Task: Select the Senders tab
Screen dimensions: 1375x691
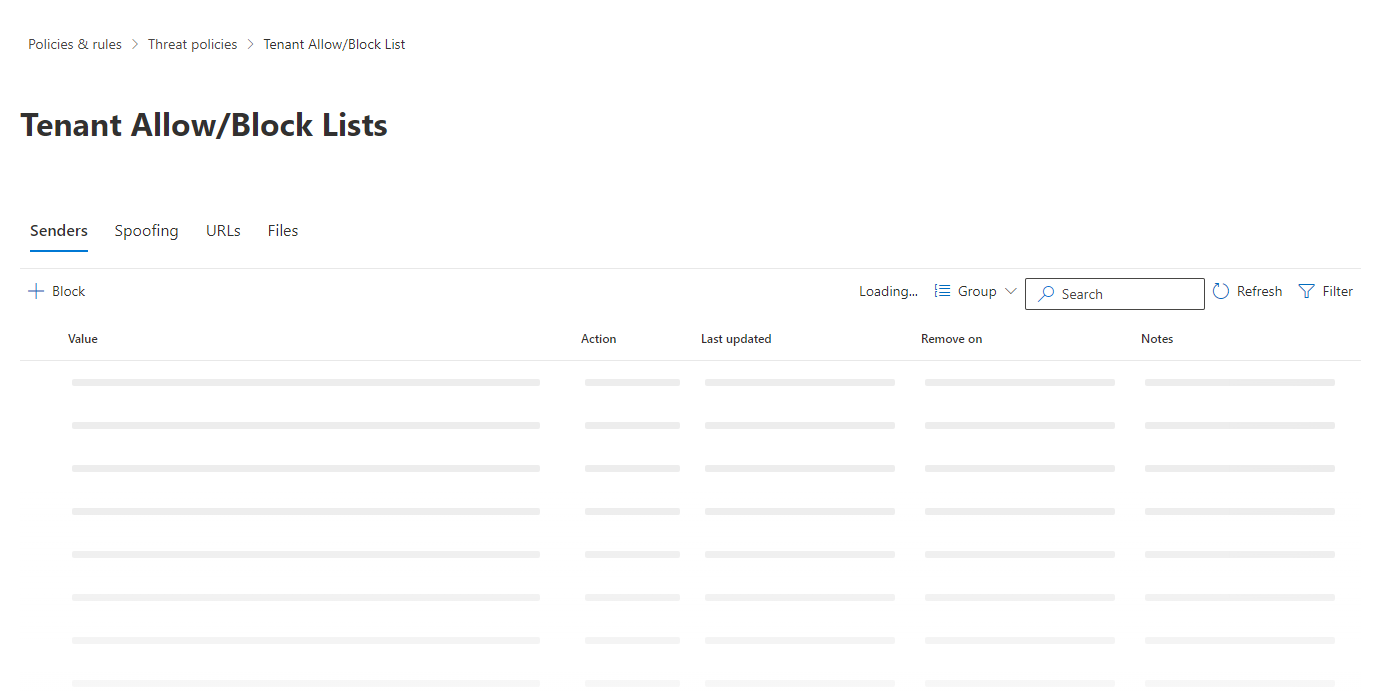Action: point(58,230)
